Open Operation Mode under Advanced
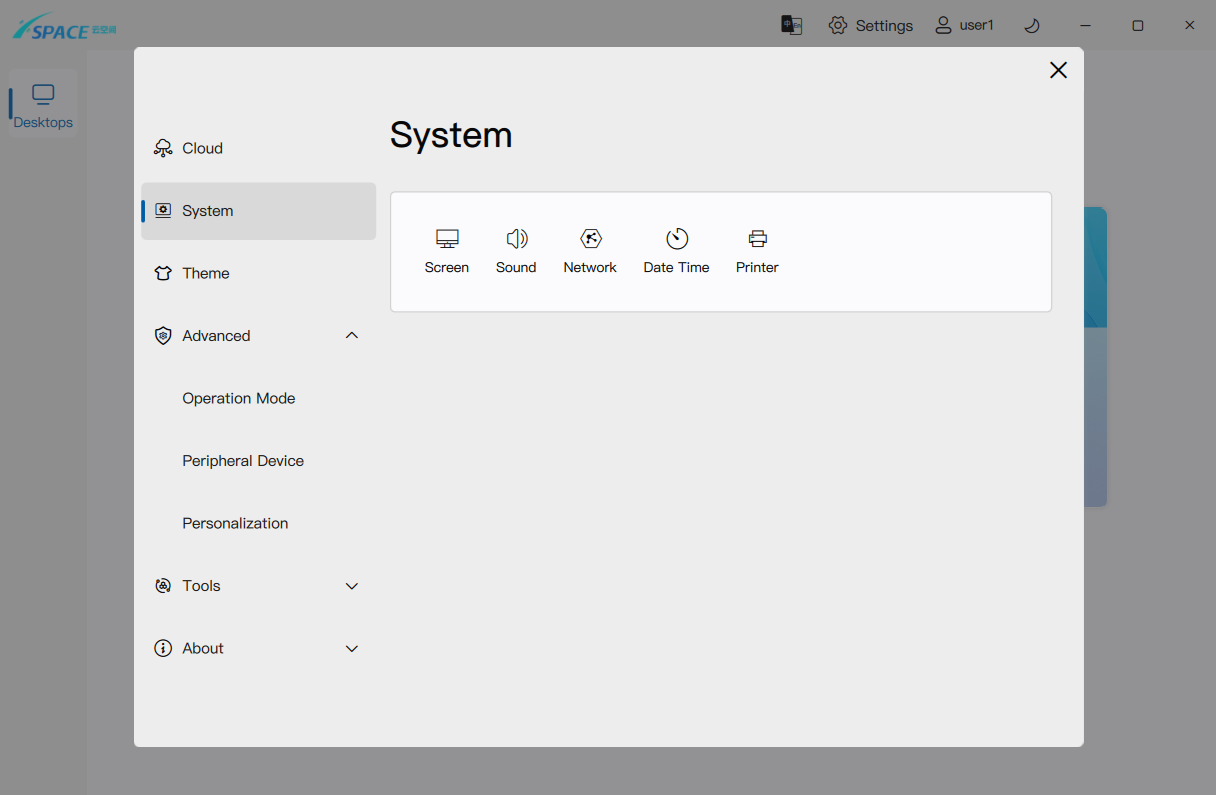Image resolution: width=1216 pixels, height=795 pixels. [238, 398]
